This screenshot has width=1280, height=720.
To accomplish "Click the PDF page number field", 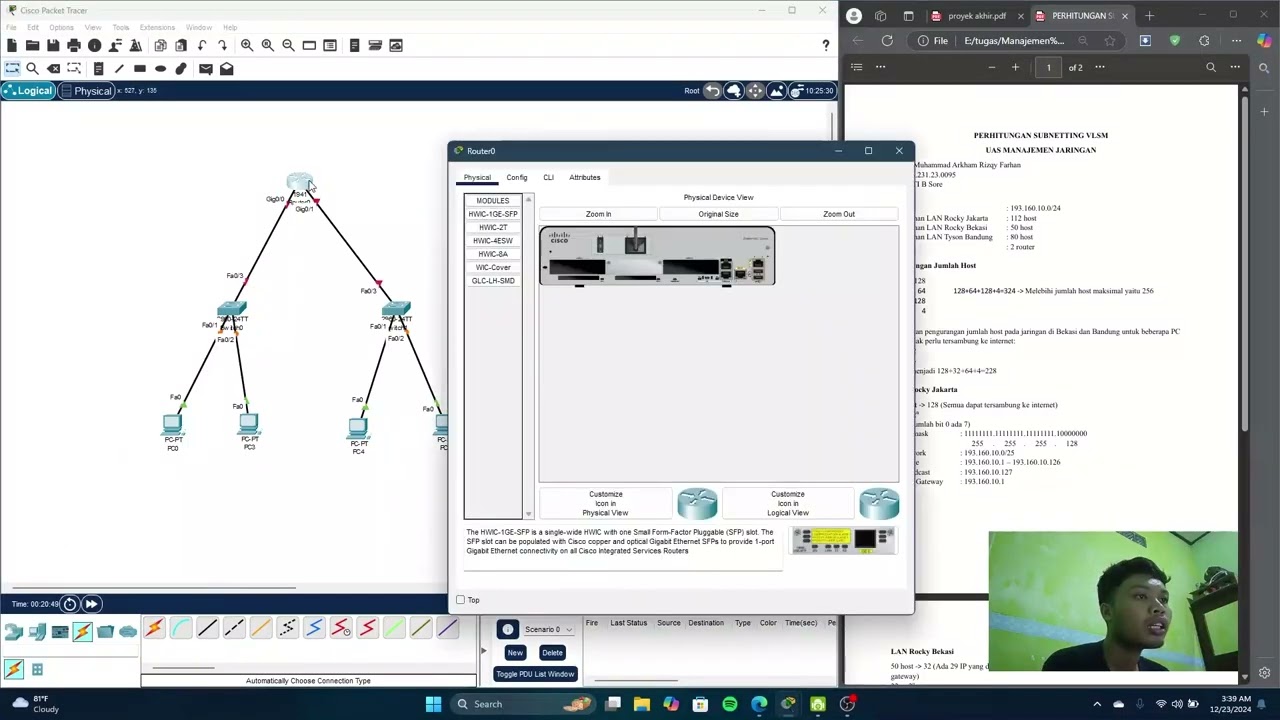I will click(1048, 67).
